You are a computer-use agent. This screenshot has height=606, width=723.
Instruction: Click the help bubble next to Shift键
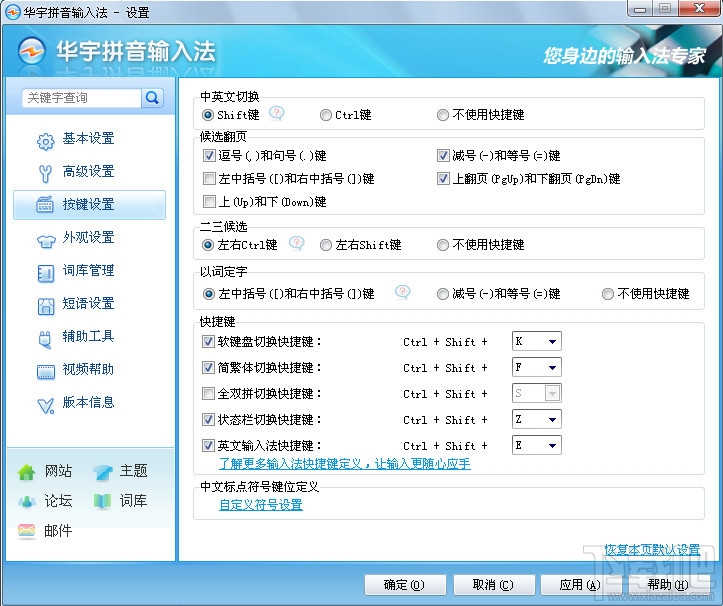point(277,113)
